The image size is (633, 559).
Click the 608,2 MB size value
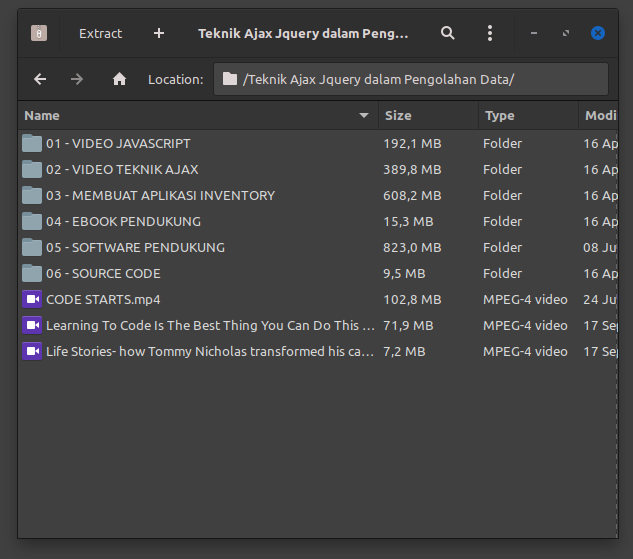pos(412,196)
